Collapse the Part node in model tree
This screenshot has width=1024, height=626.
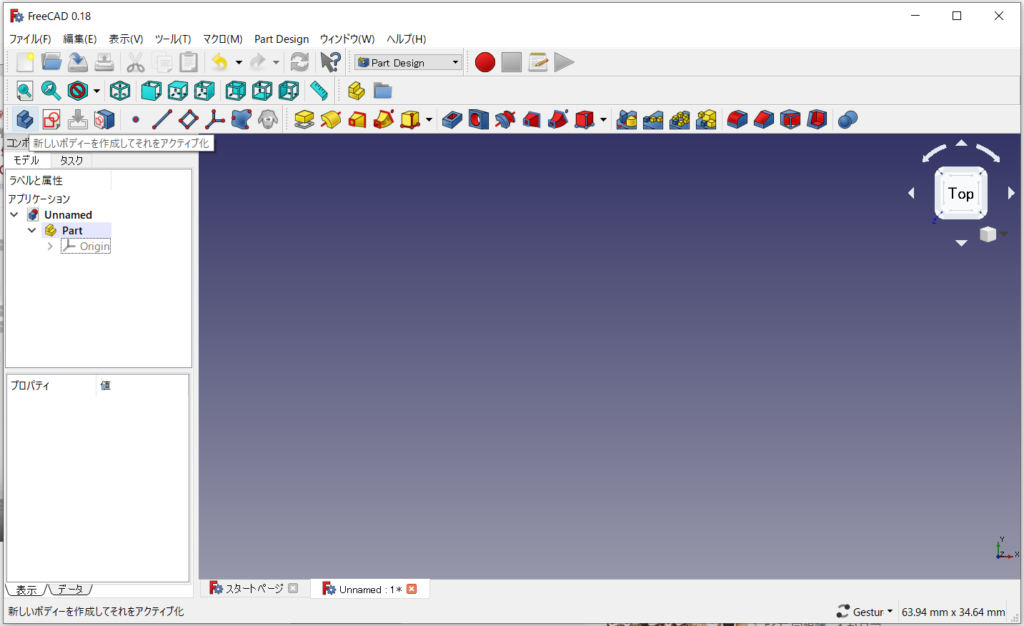(x=32, y=230)
